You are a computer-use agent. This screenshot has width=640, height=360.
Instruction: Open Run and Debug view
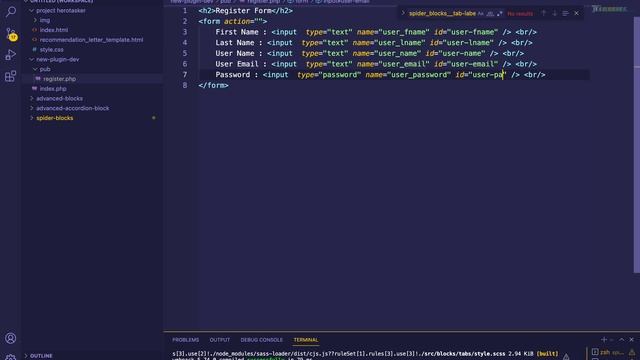tap(11, 54)
